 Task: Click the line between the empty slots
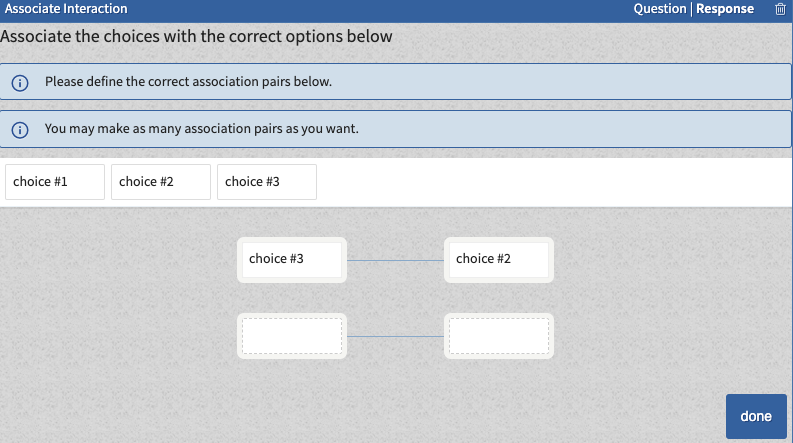pos(395,336)
